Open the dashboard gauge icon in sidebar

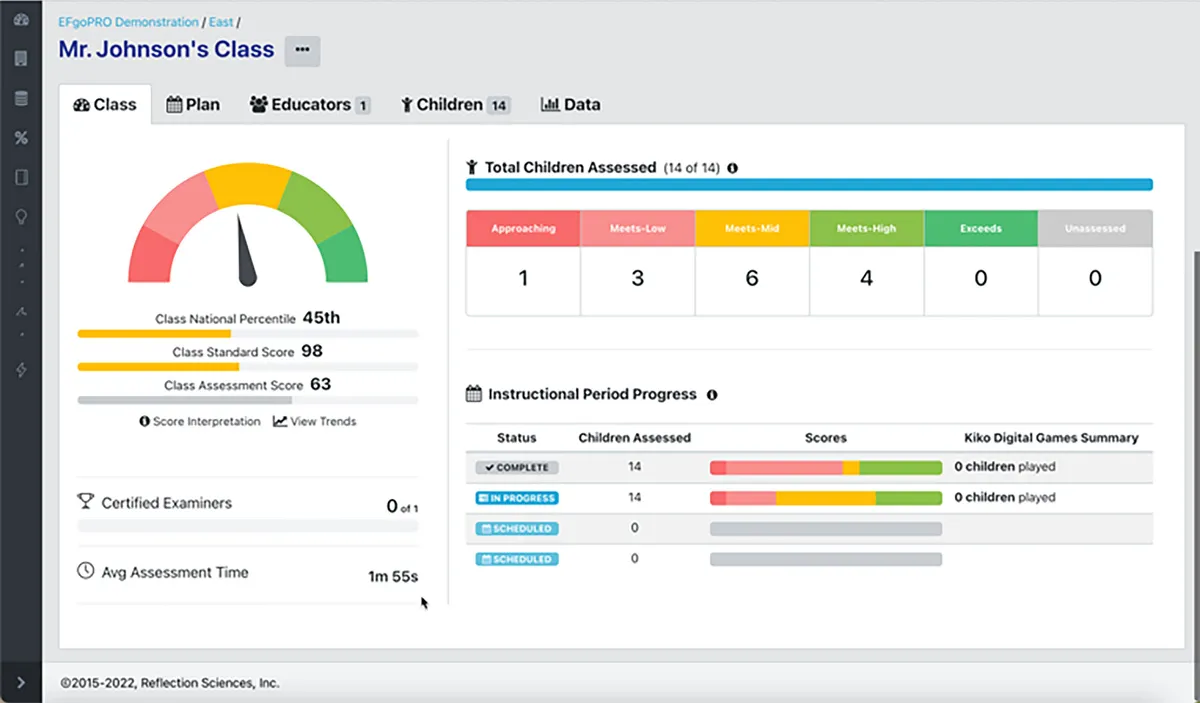click(x=21, y=20)
